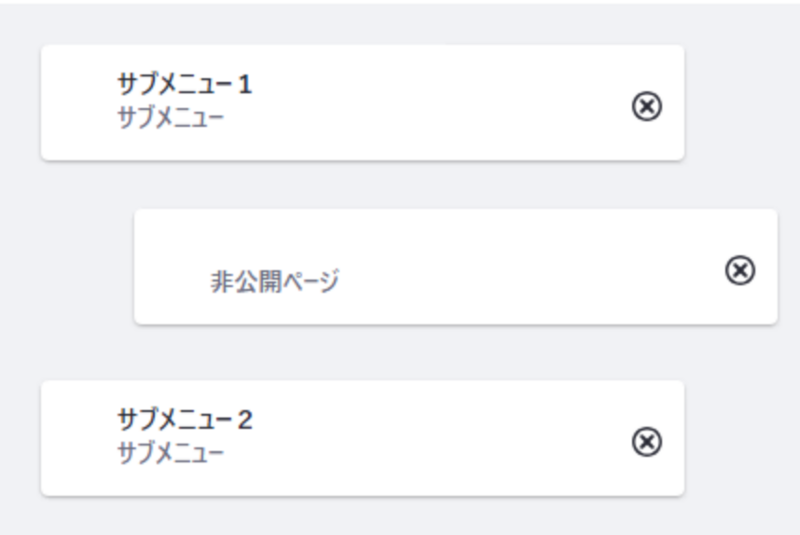Click the middle of the first card between title and X
This screenshot has width=800, height=535.
point(430,102)
